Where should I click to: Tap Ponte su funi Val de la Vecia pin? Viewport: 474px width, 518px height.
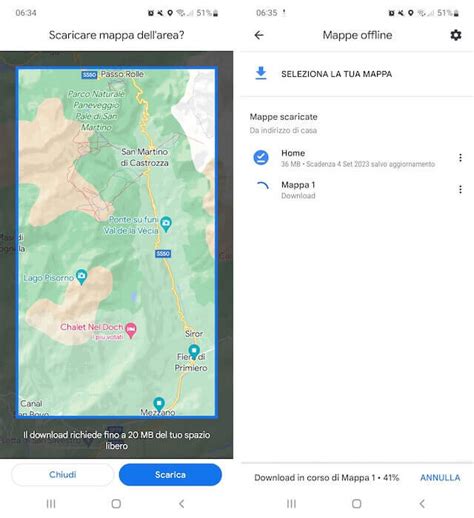166,224
